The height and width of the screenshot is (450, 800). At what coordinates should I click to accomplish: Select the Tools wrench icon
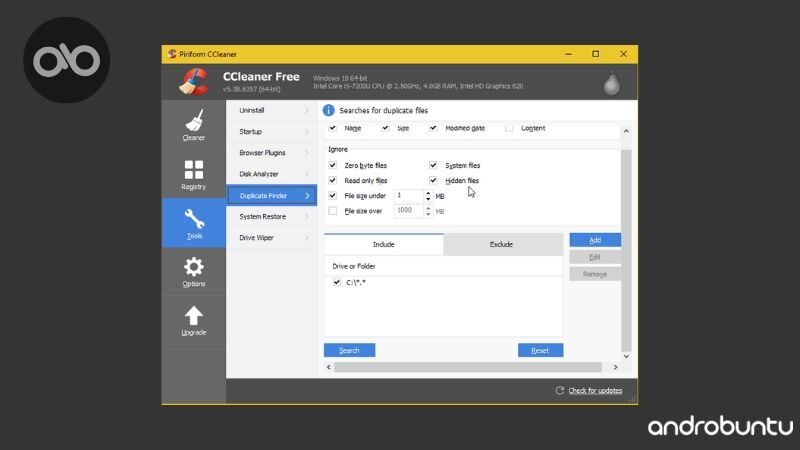194,219
